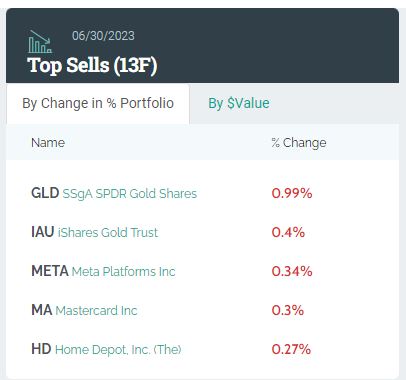
Task: Click Home Depot, Inc. (The) name
Action: (x=118, y=350)
